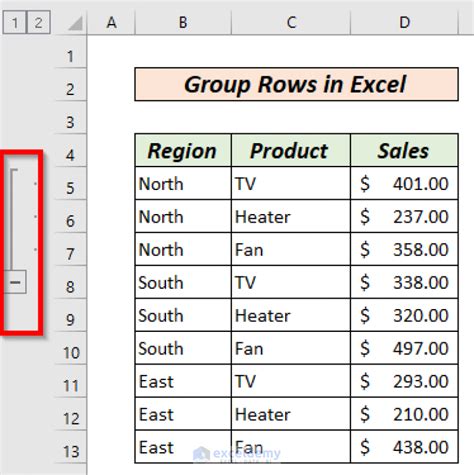This screenshot has height=475, width=474.
Task: Select column B header
Action: click(x=183, y=22)
